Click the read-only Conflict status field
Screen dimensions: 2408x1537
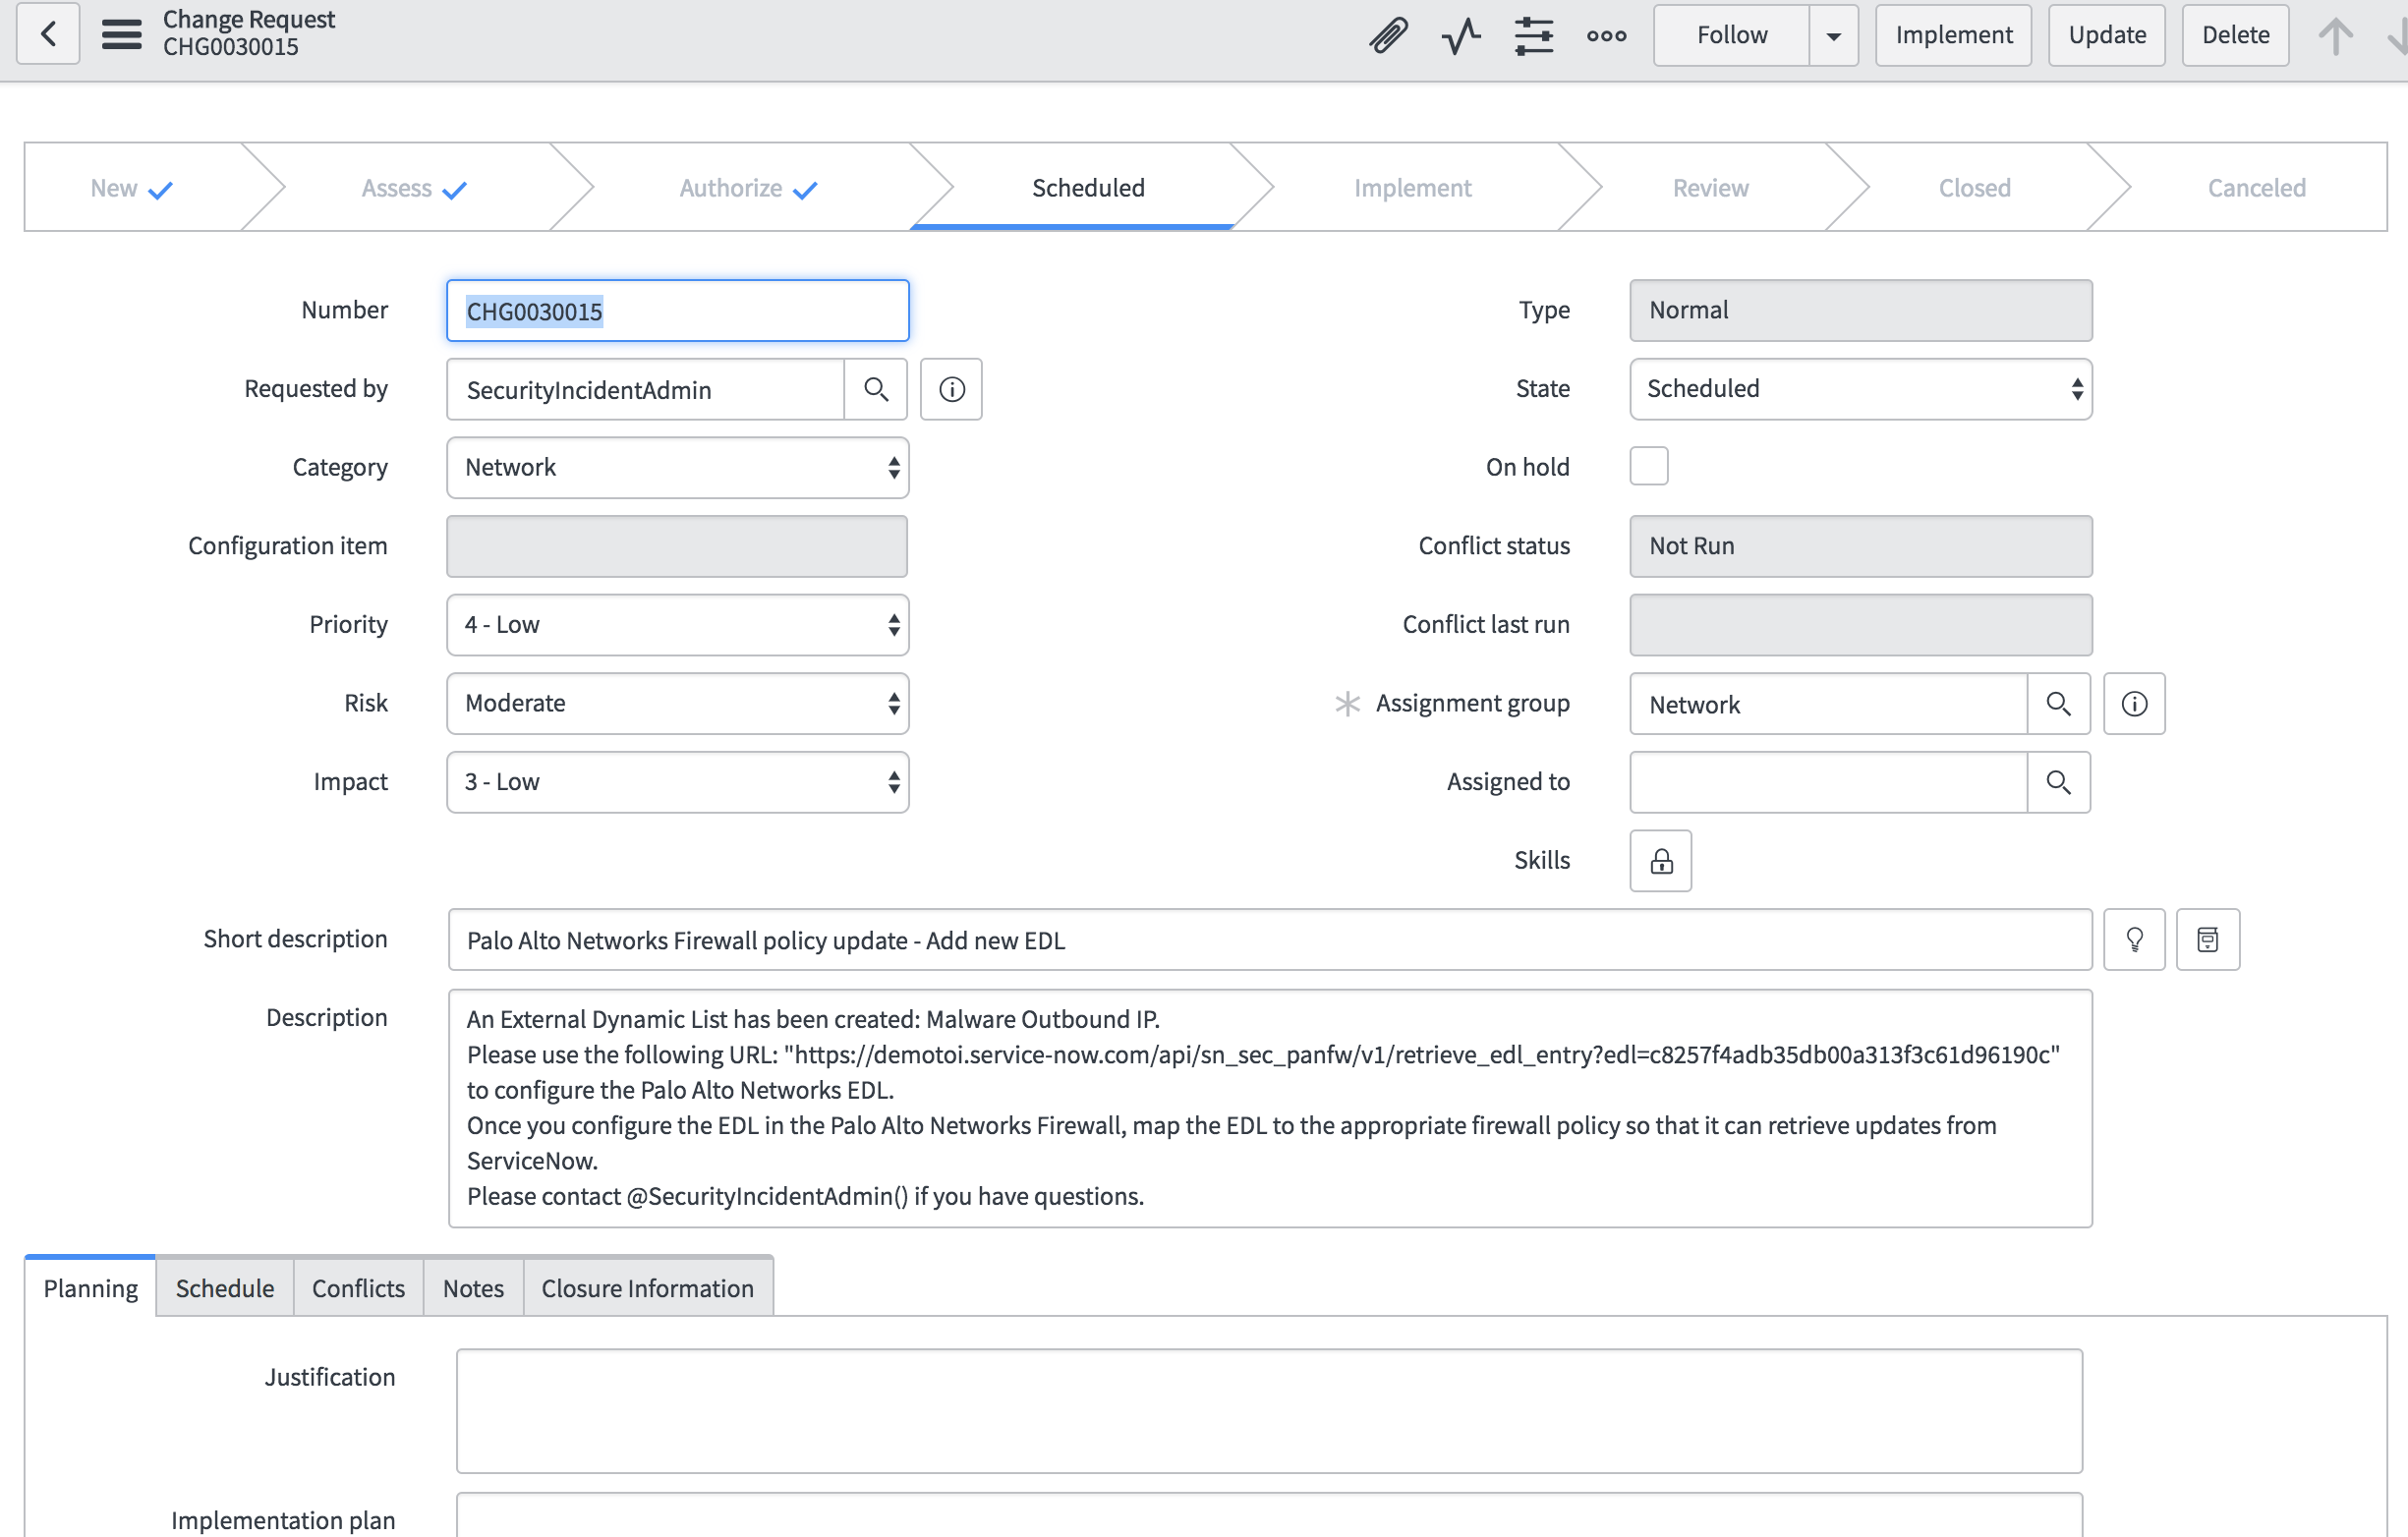[x=1860, y=546]
